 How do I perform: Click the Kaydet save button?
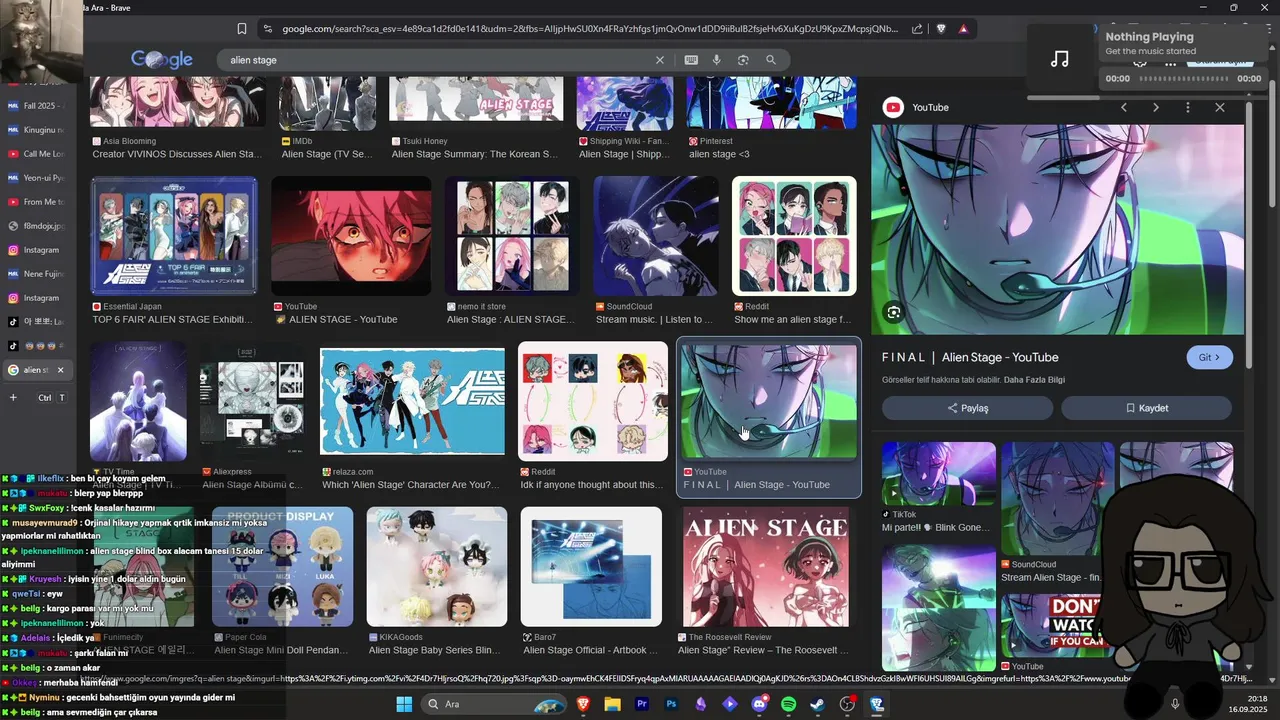(1146, 408)
